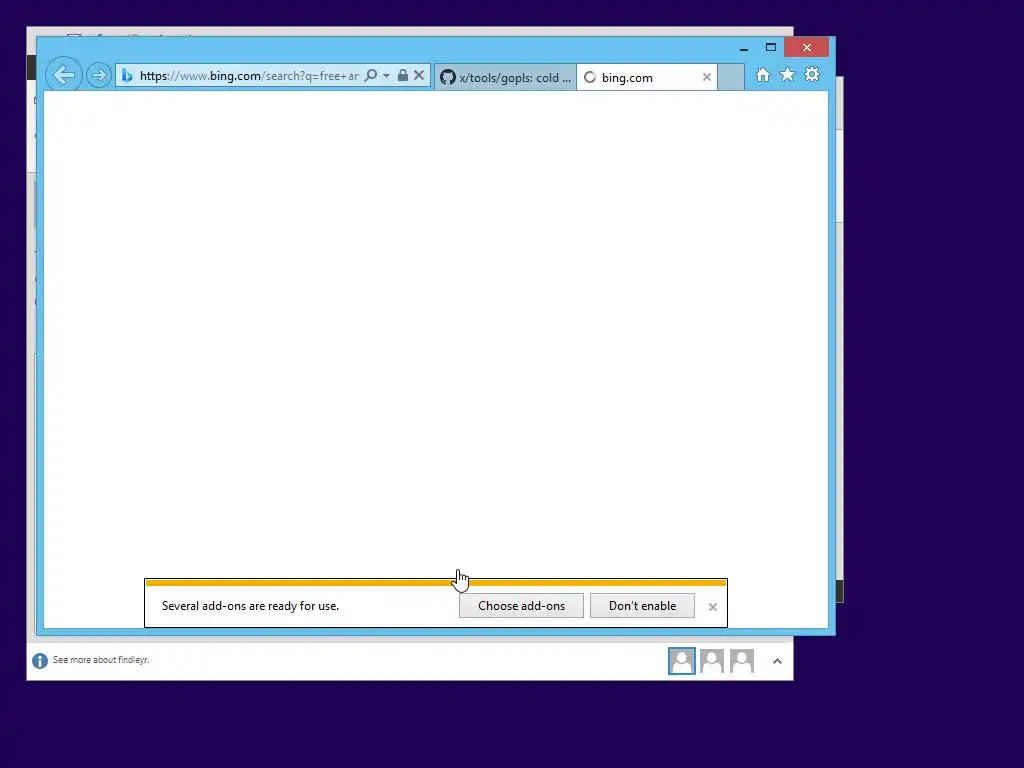1024x768 pixels.
Task: Select the third contact avatar
Action: pos(742,661)
